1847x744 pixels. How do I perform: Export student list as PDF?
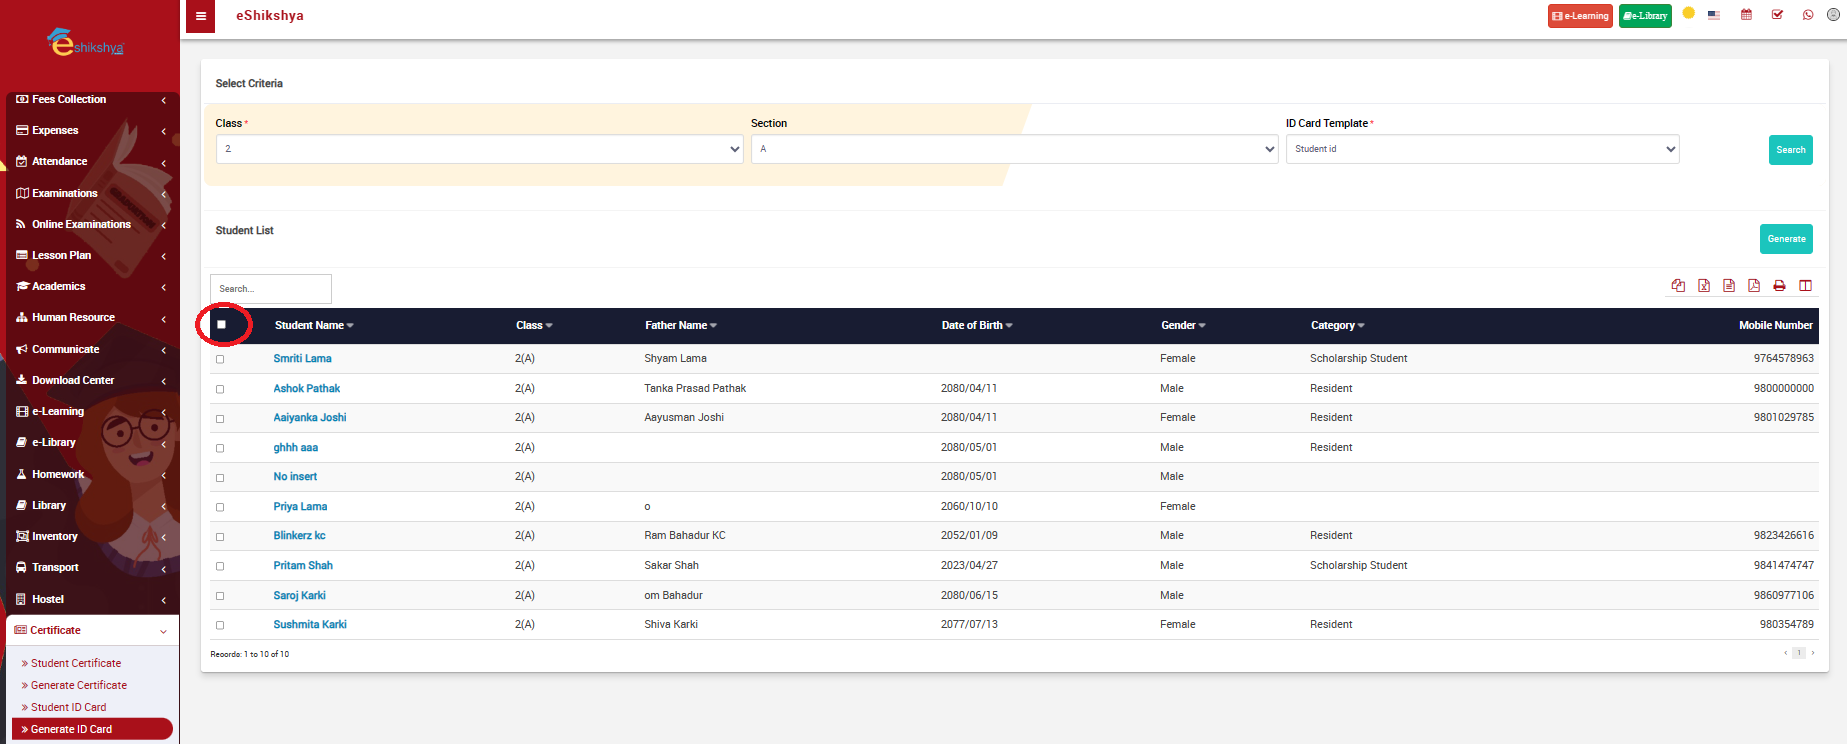pos(1754,286)
